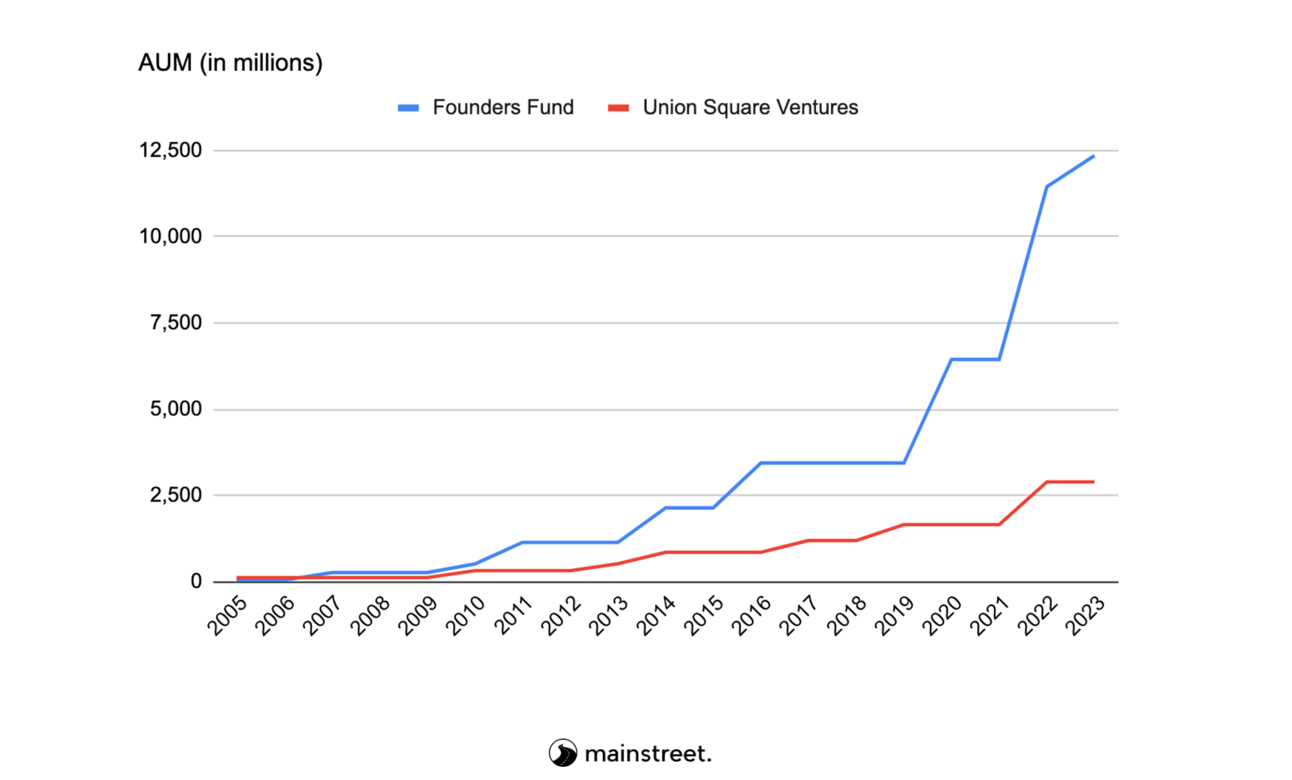This screenshot has width=1292, height=780.
Task: Click the 2019 x-axis label
Action: [895, 614]
